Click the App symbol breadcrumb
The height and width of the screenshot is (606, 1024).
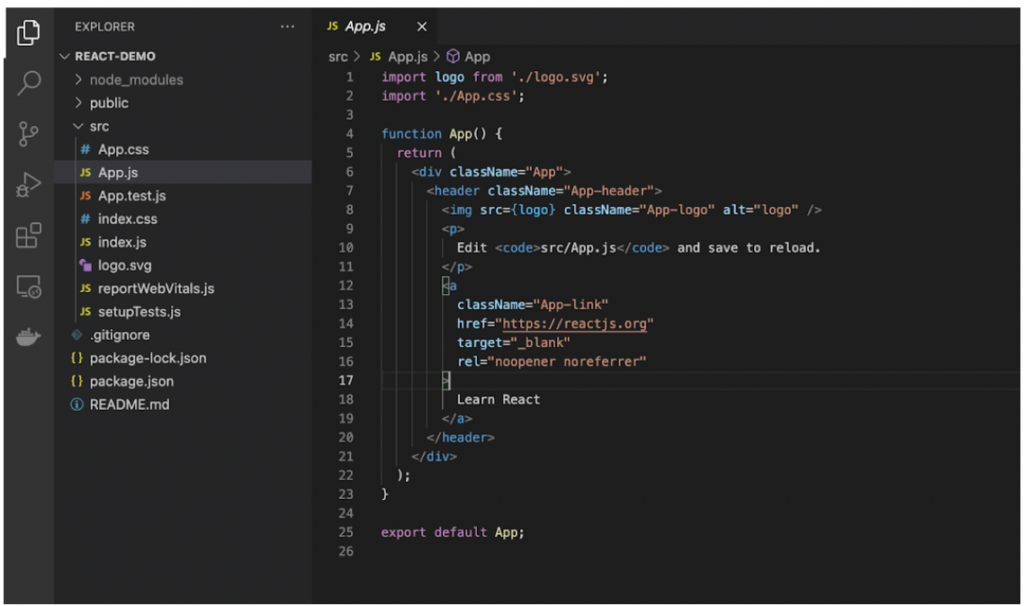[x=468, y=57]
